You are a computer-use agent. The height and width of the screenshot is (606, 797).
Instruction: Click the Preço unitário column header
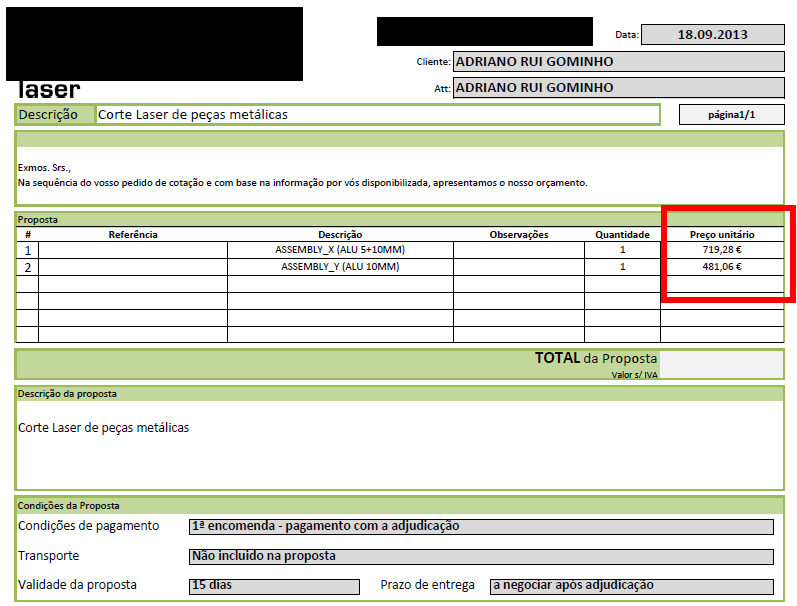coord(722,234)
